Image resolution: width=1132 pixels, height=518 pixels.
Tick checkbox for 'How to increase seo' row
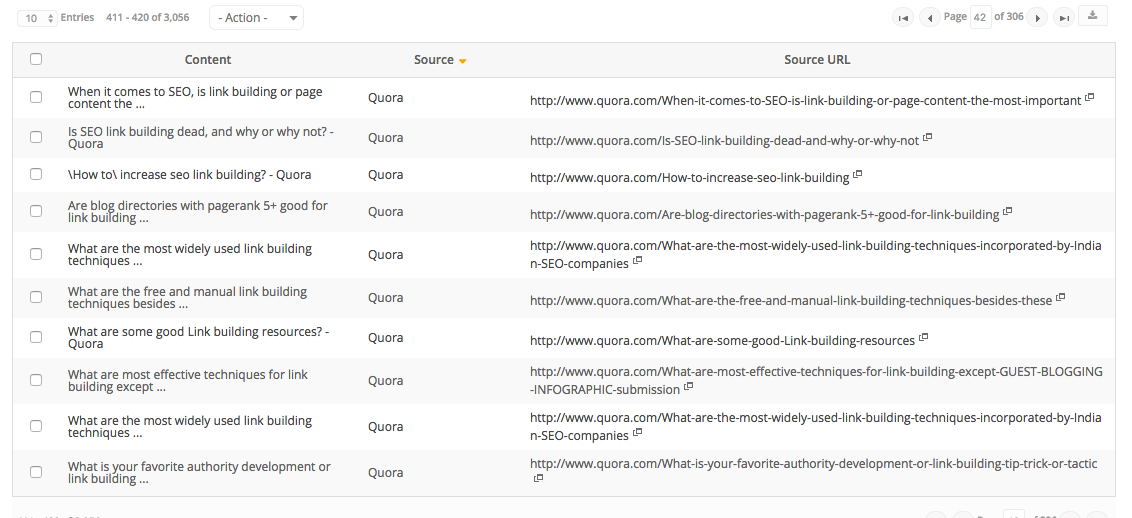tap(36, 174)
